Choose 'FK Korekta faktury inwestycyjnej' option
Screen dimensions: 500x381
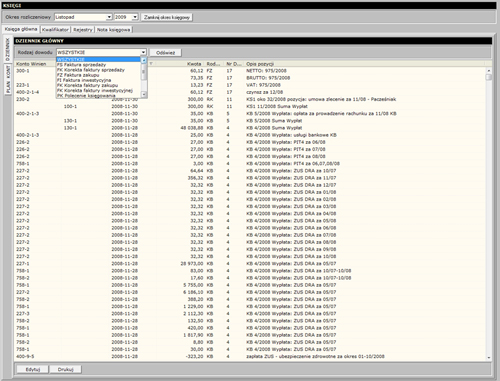click(x=98, y=90)
